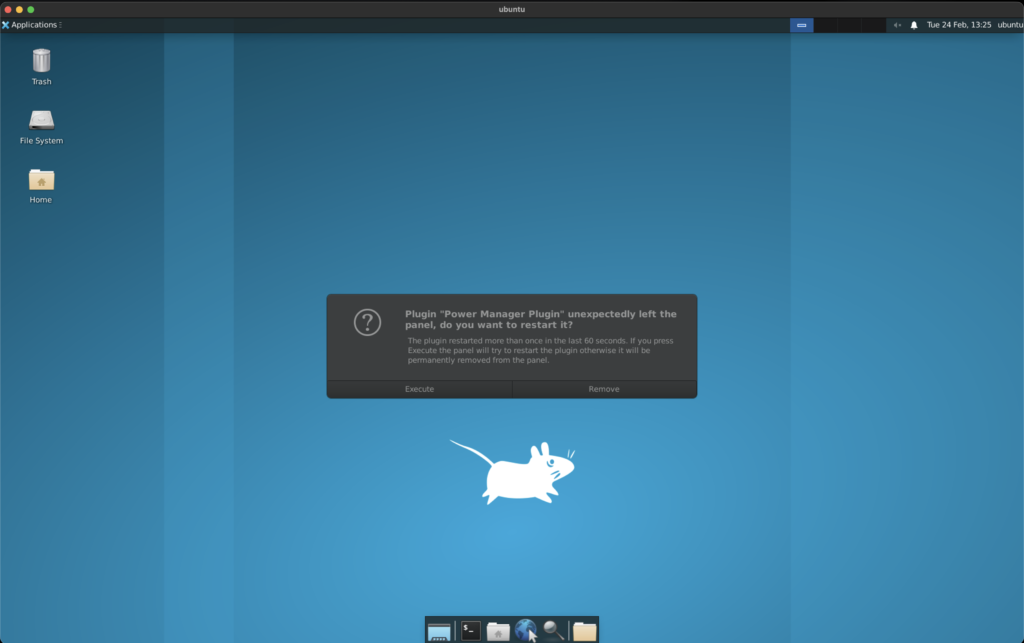The height and width of the screenshot is (643, 1024).
Task: Open the Trash desktop icon
Action: [41, 62]
